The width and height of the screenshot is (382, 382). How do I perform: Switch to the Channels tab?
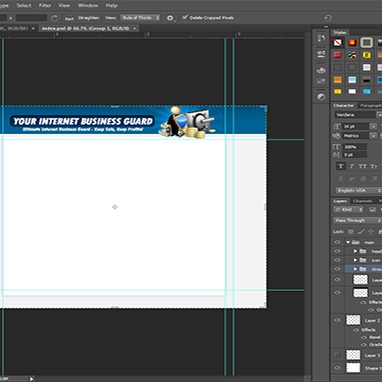(363, 201)
